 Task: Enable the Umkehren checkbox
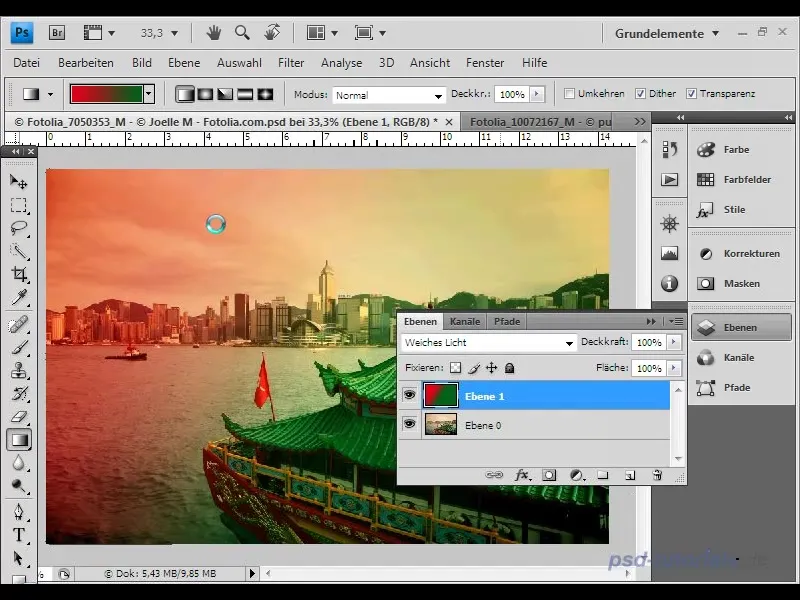569,94
